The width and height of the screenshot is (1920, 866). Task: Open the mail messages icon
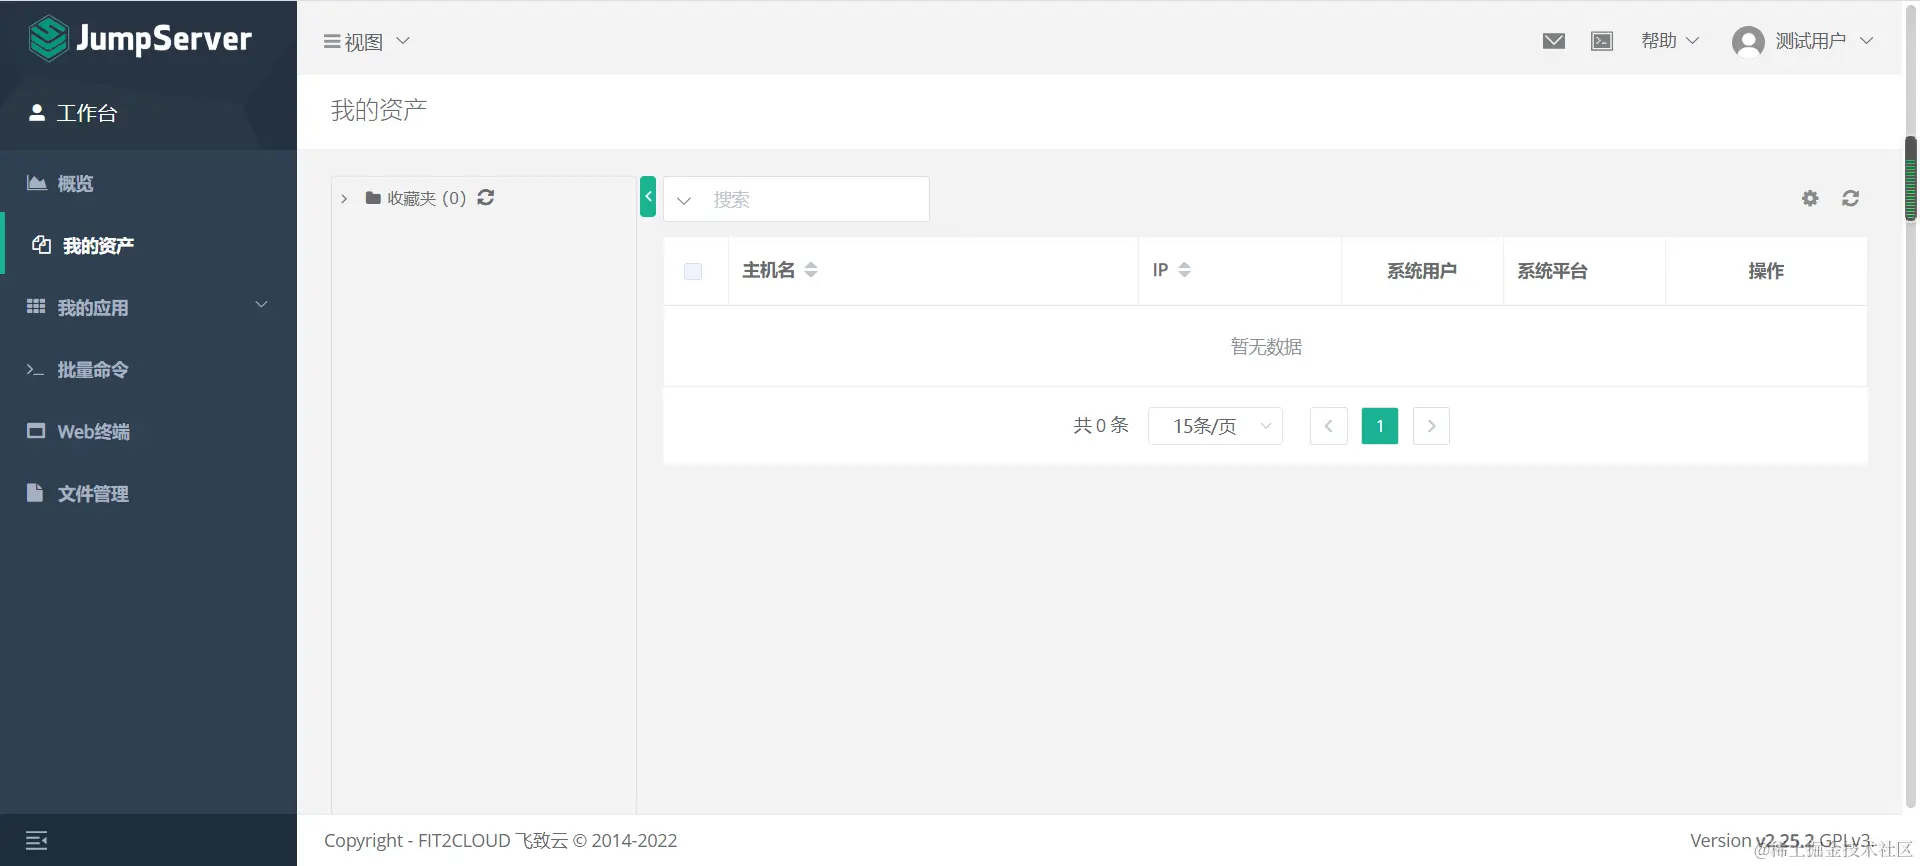click(x=1553, y=41)
